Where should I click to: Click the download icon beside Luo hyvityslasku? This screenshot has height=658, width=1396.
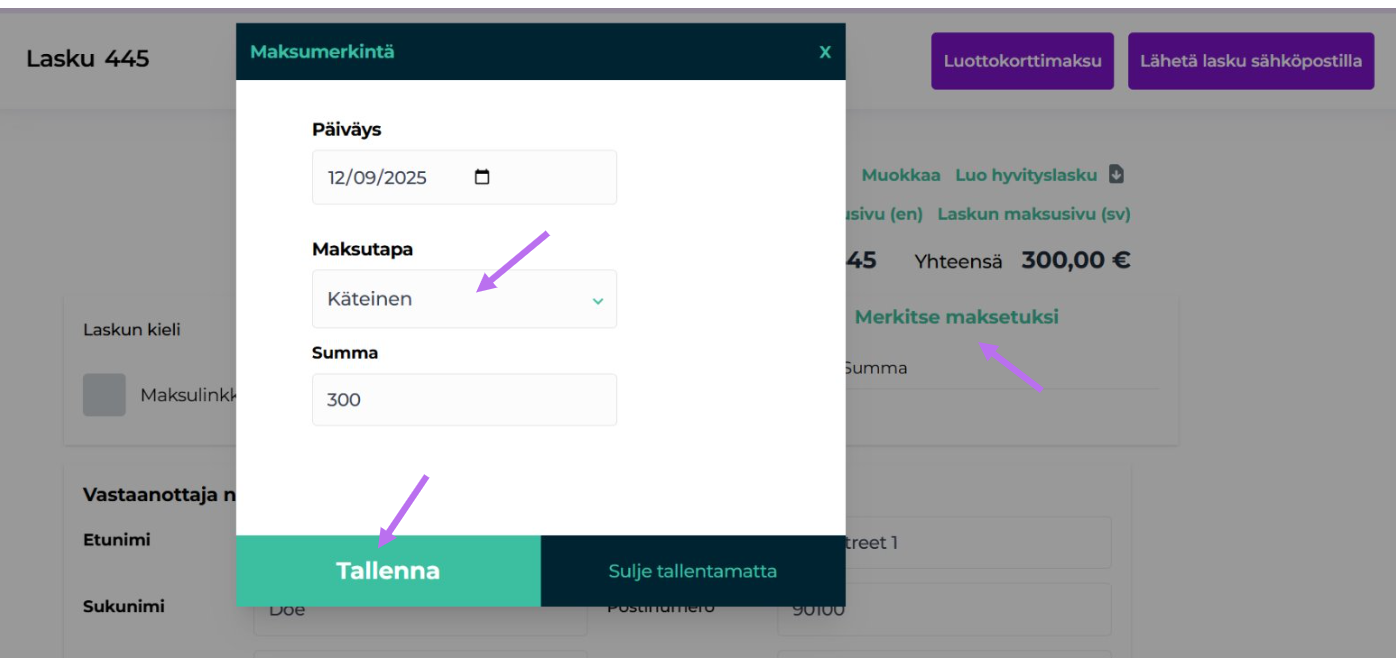tap(1116, 173)
